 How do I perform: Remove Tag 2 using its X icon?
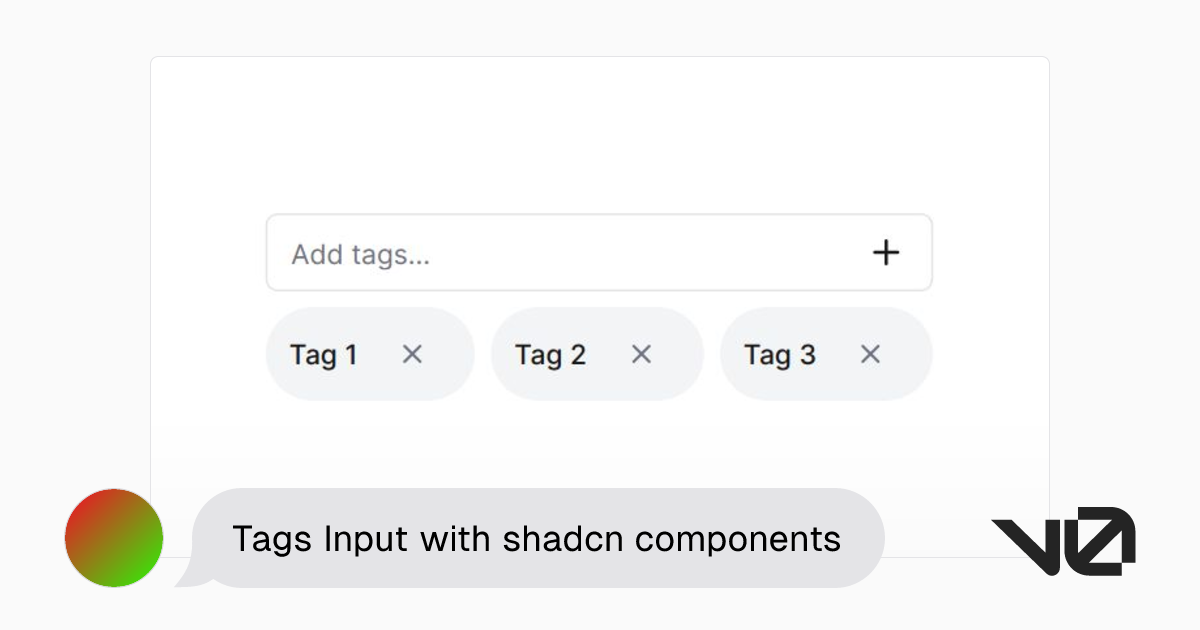coord(641,354)
